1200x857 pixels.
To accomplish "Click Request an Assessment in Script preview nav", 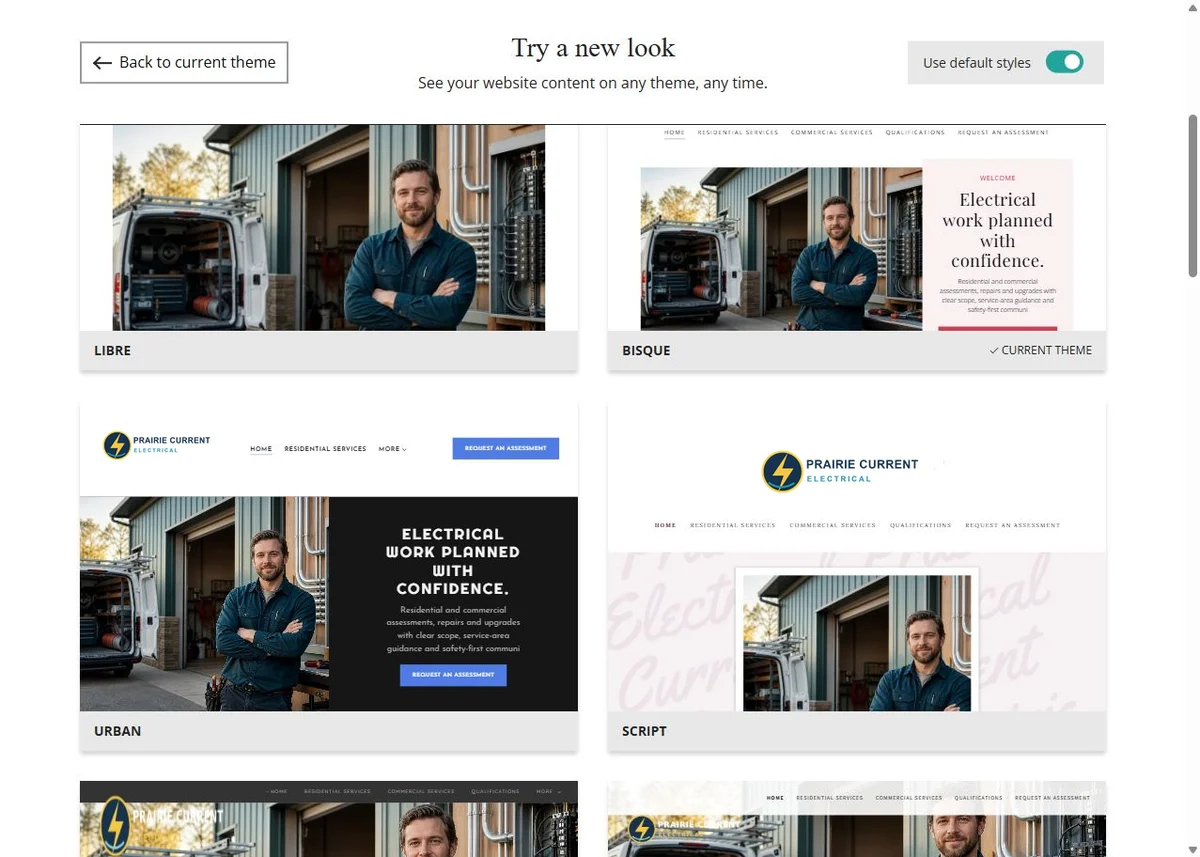I will click(1012, 525).
